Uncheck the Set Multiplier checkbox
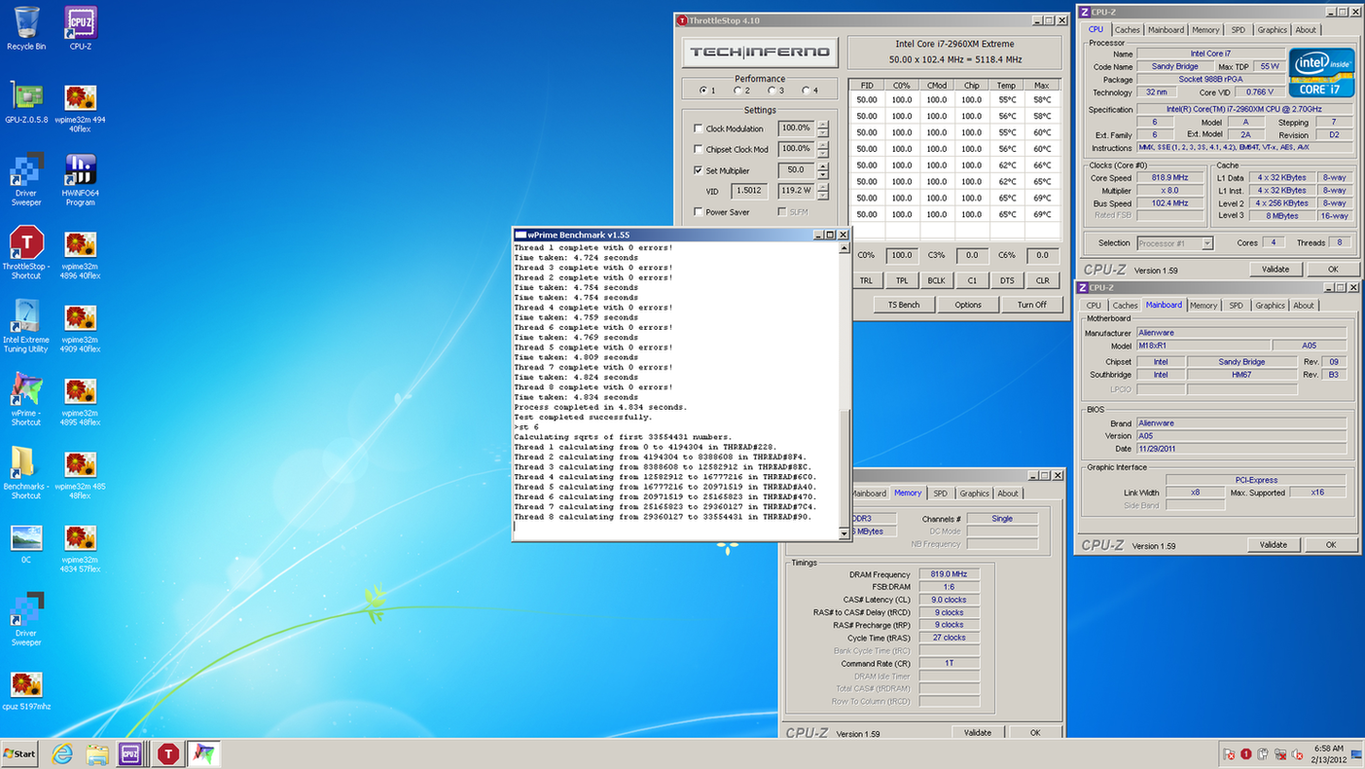 (698, 170)
